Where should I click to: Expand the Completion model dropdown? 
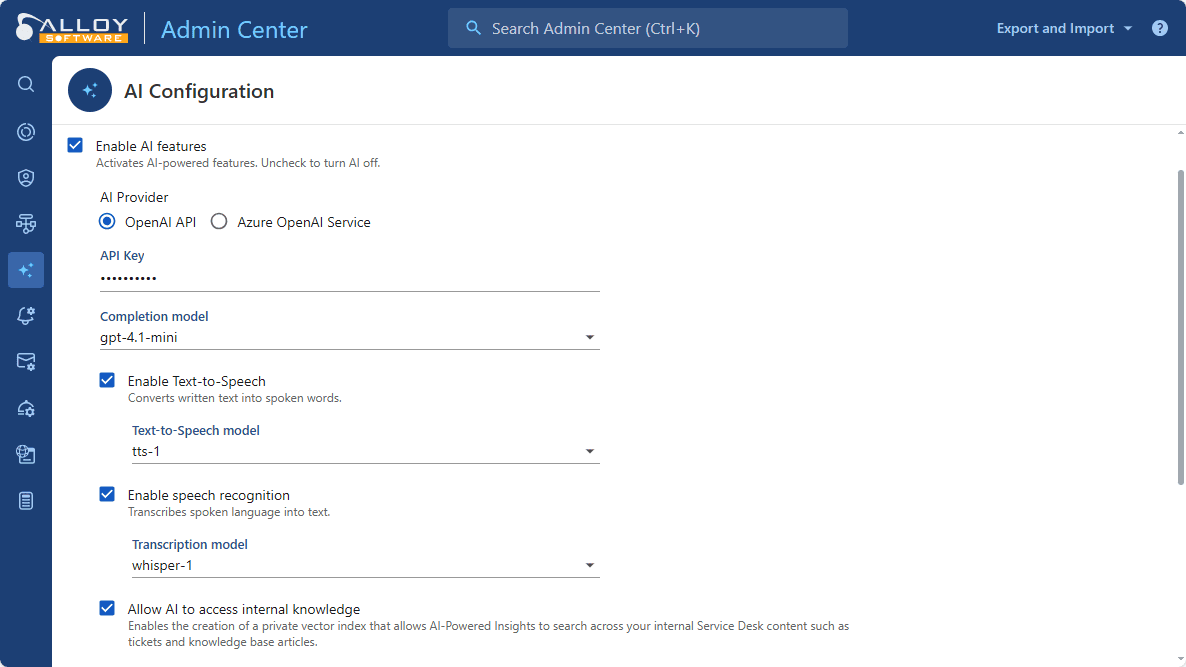point(589,338)
